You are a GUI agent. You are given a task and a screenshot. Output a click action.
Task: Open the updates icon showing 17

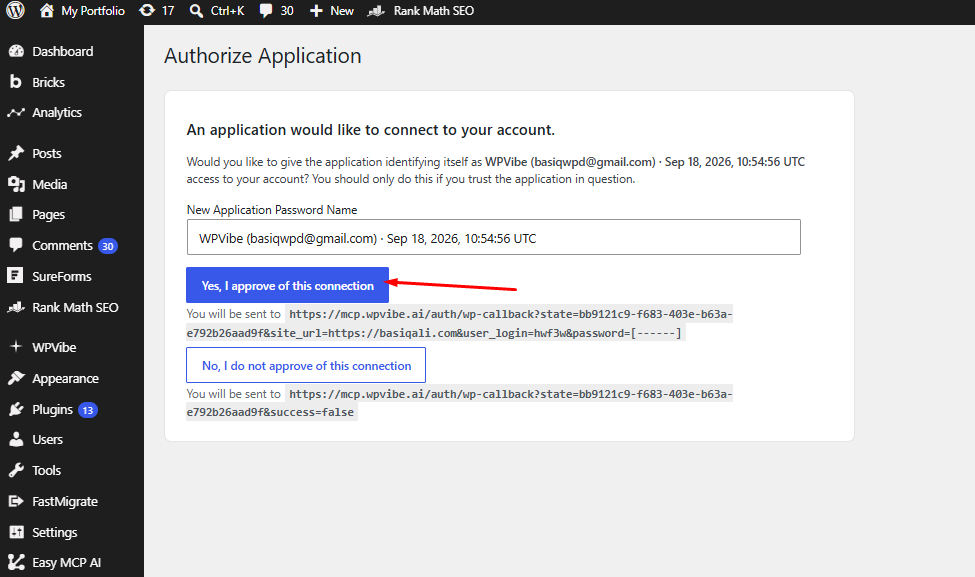click(x=147, y=11)
